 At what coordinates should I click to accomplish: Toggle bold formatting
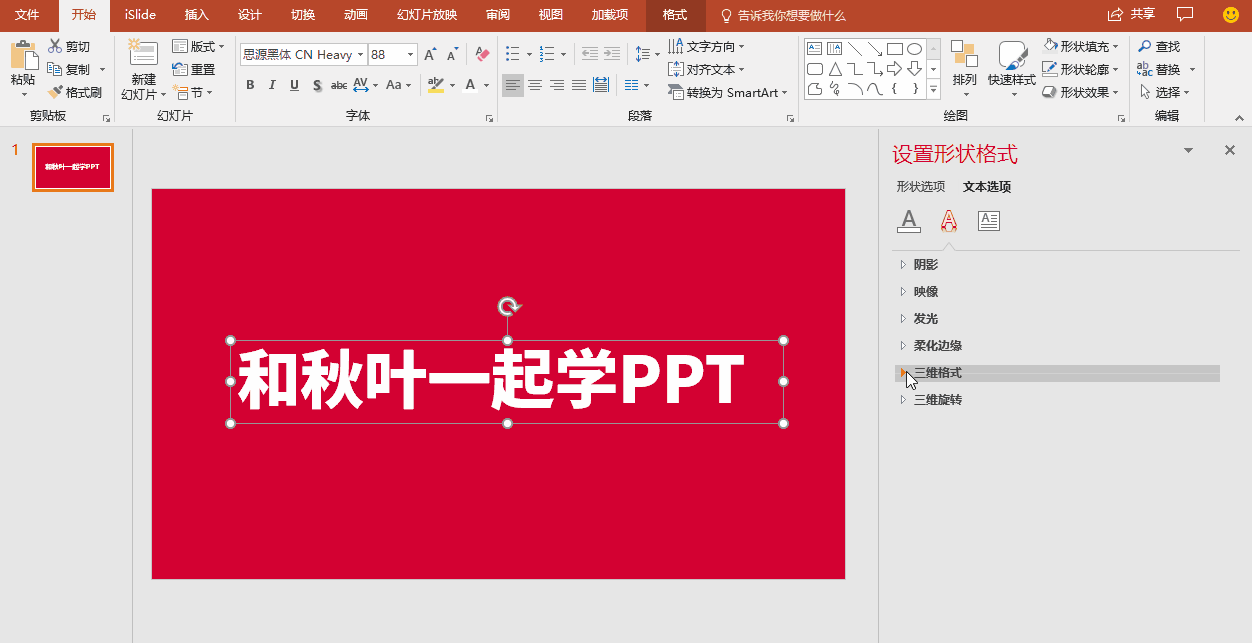tap(250, 85)
